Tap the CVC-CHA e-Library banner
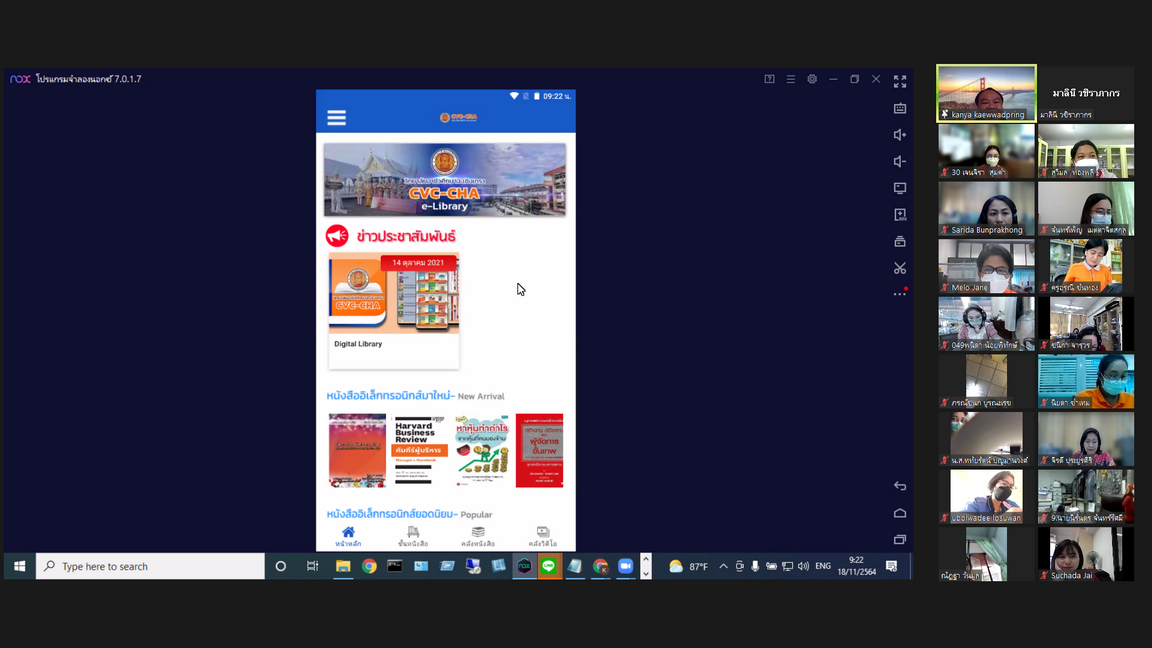1152x648 pixels. tap(444, 179)
